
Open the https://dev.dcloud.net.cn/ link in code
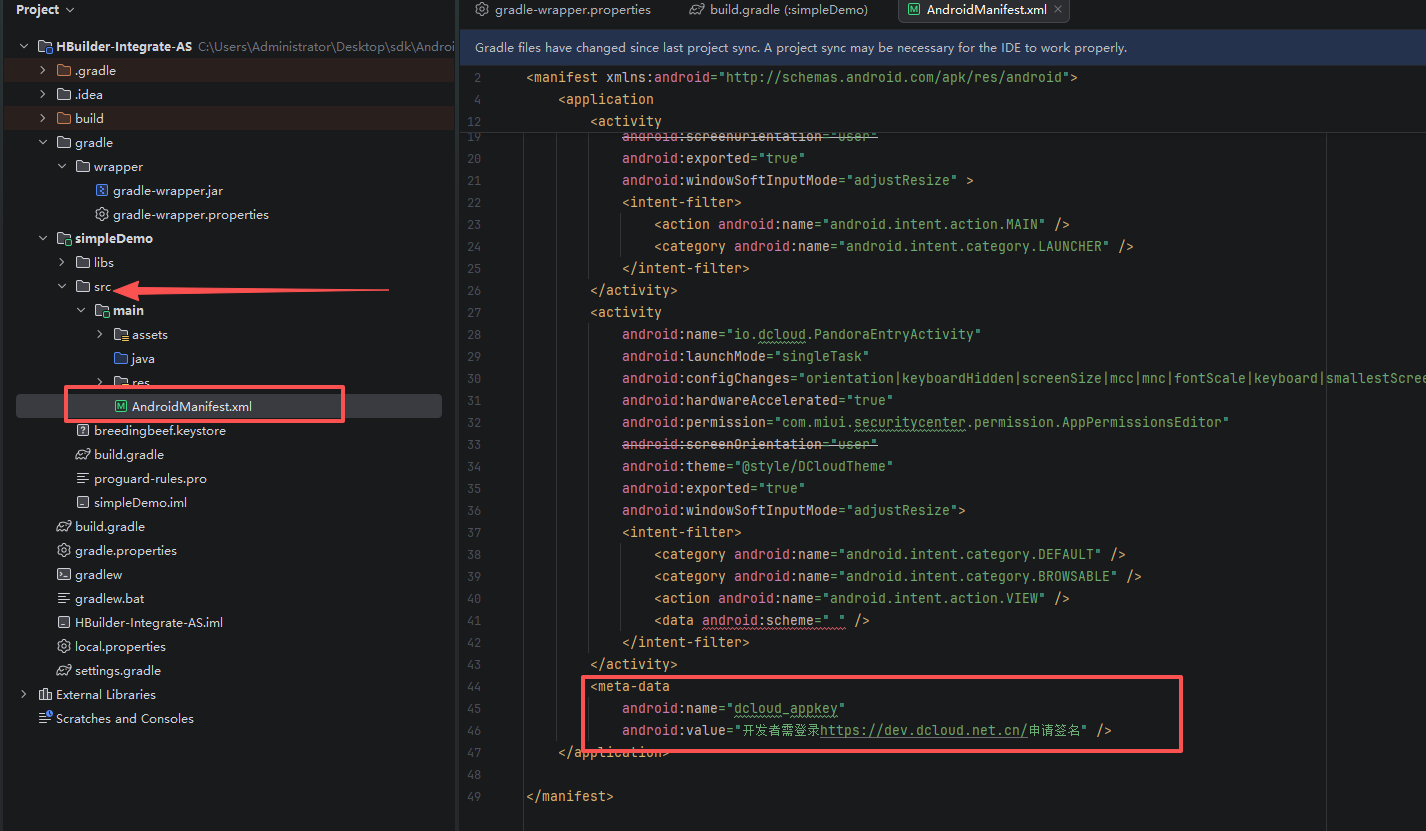923,731
